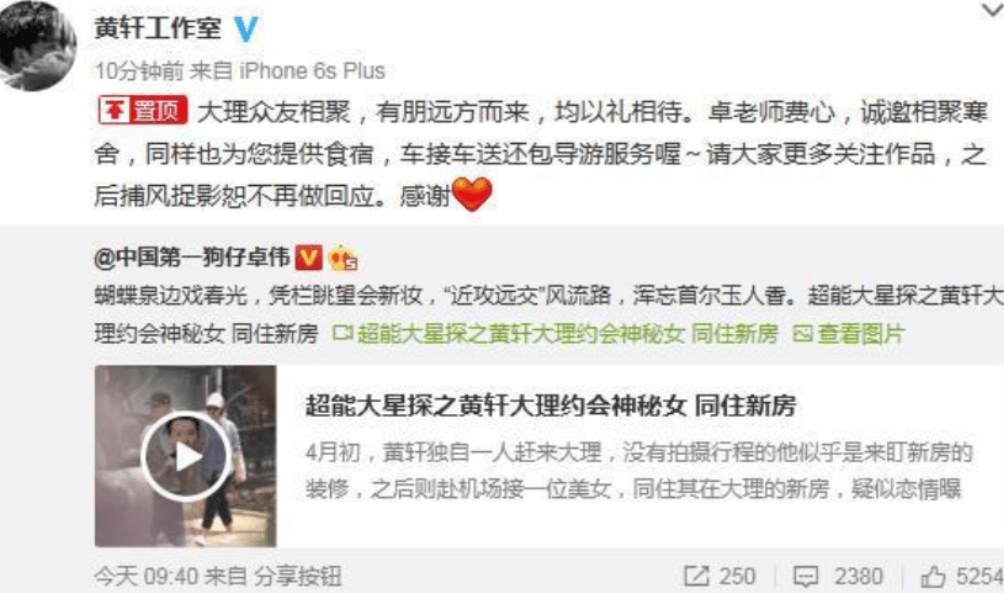Click the orange verified V badge
This screenshot has height=593, width=1004.
(309, 257)
